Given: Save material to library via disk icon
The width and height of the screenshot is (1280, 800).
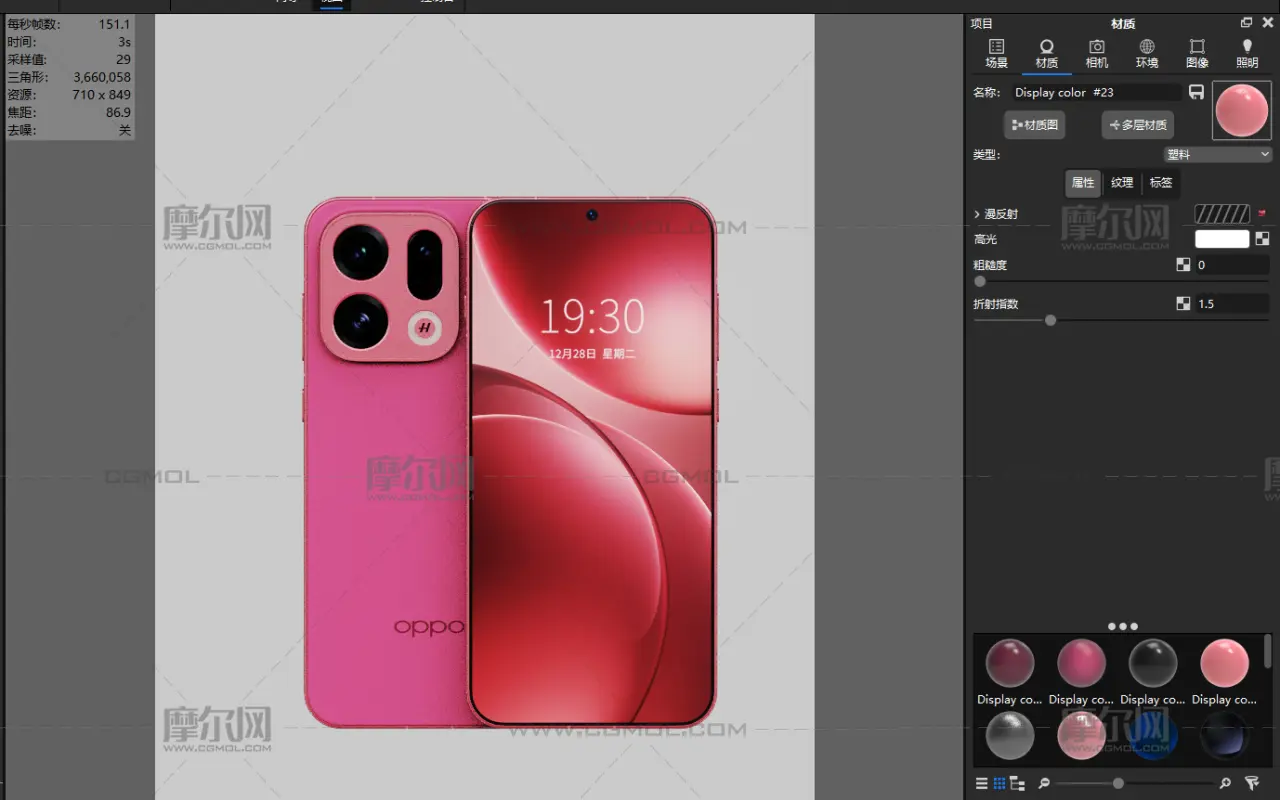Looking at the screenshot, I should click(1196, 92).
